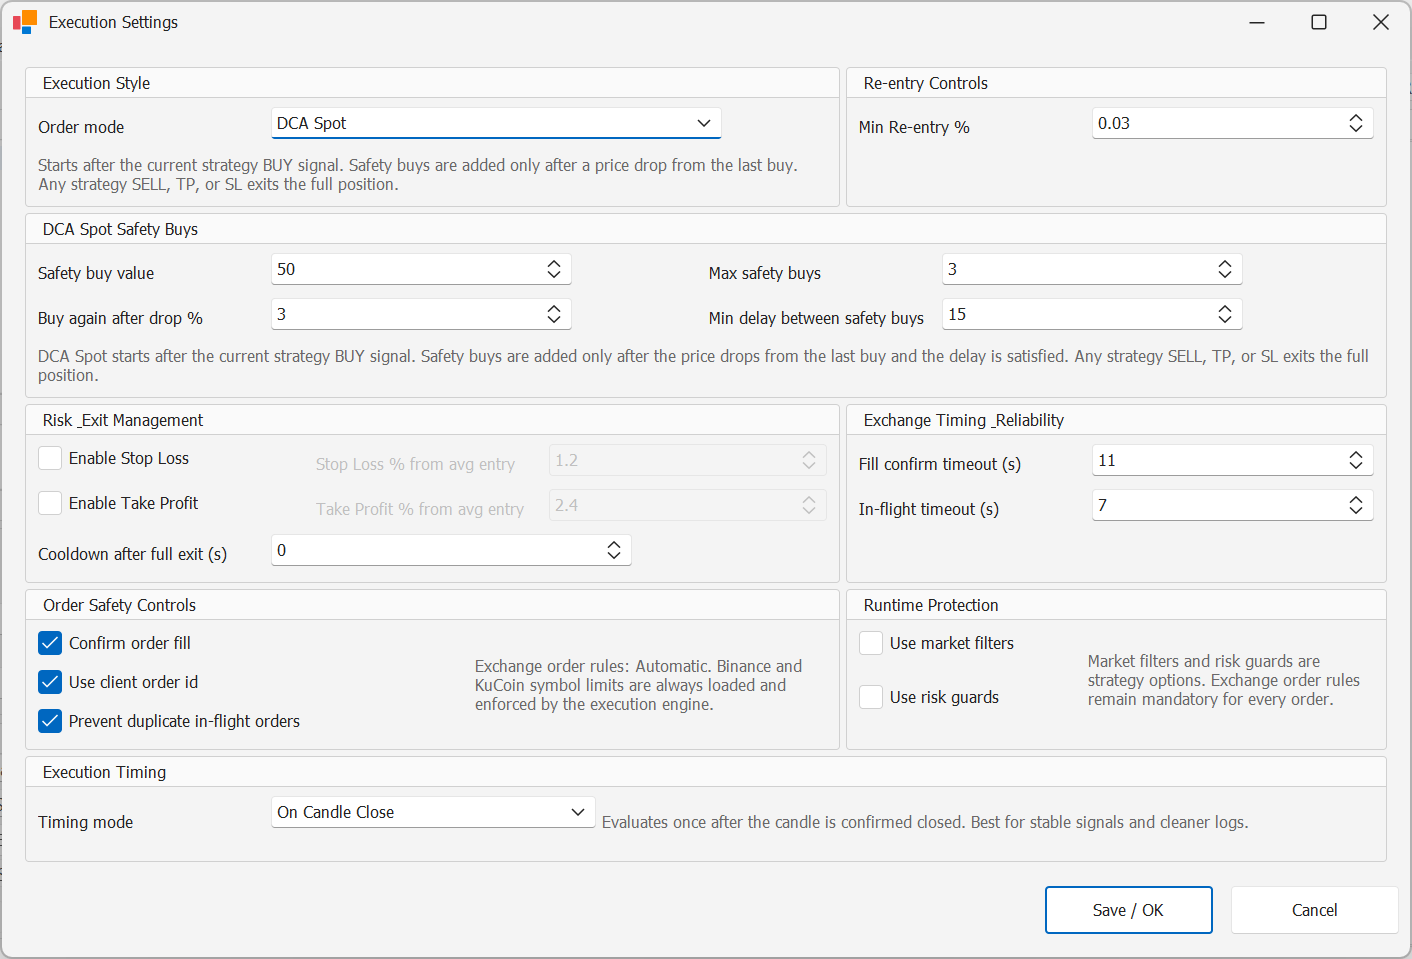Screen dimensions: 1412x959
Task: Select the Buy again after drop % field
Action: [421, 314]
